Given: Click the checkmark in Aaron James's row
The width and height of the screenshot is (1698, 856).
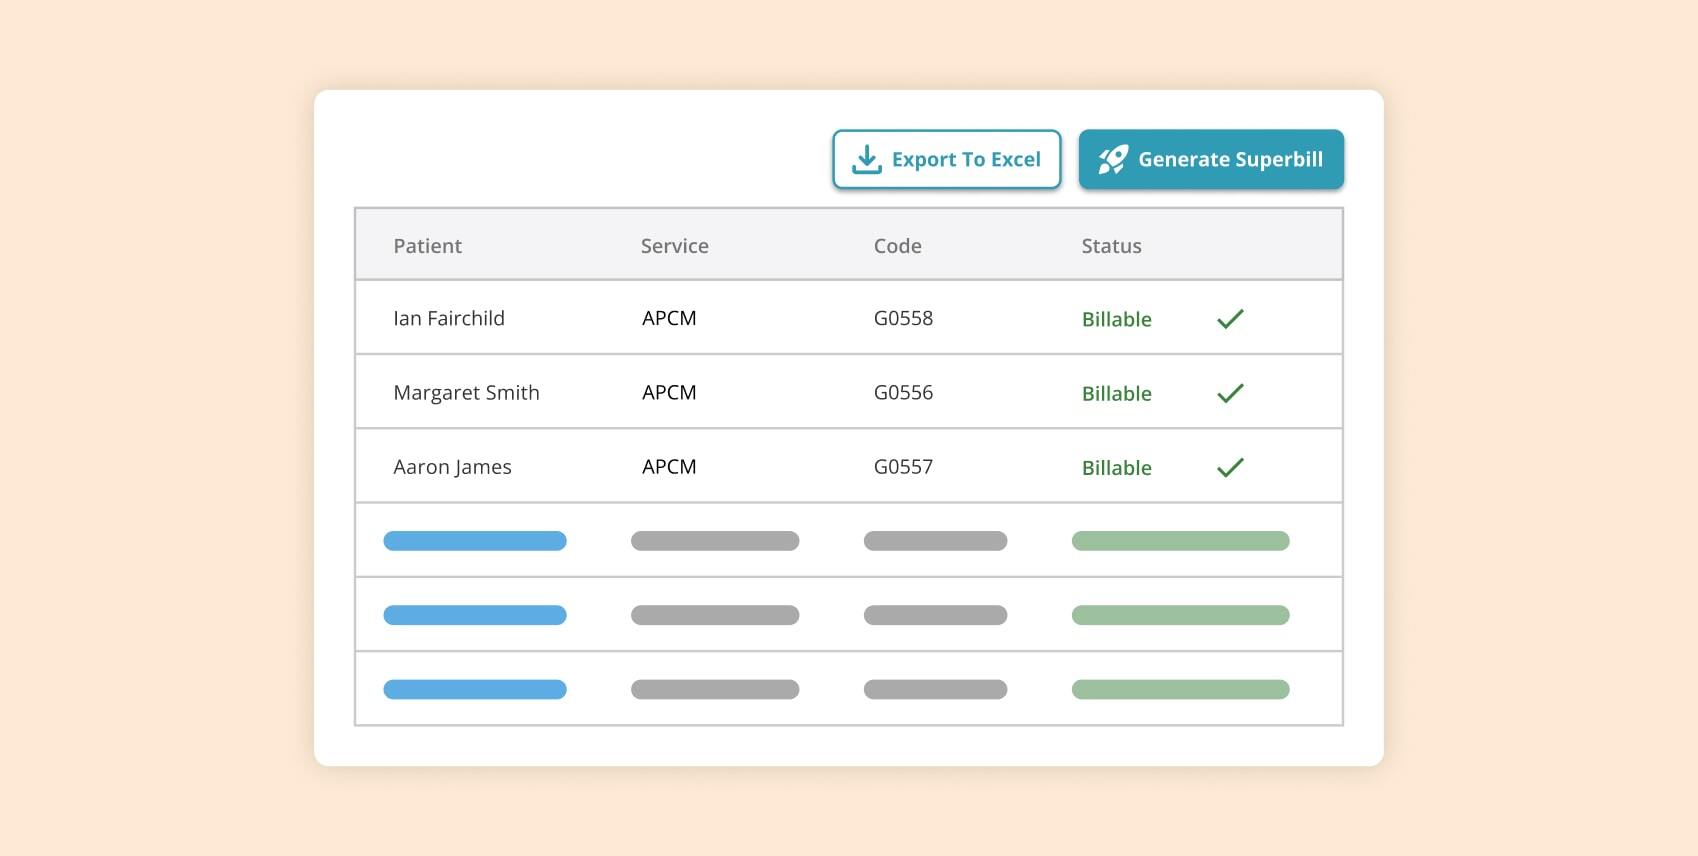Looking at the screenshot, I should (1230, 467).
